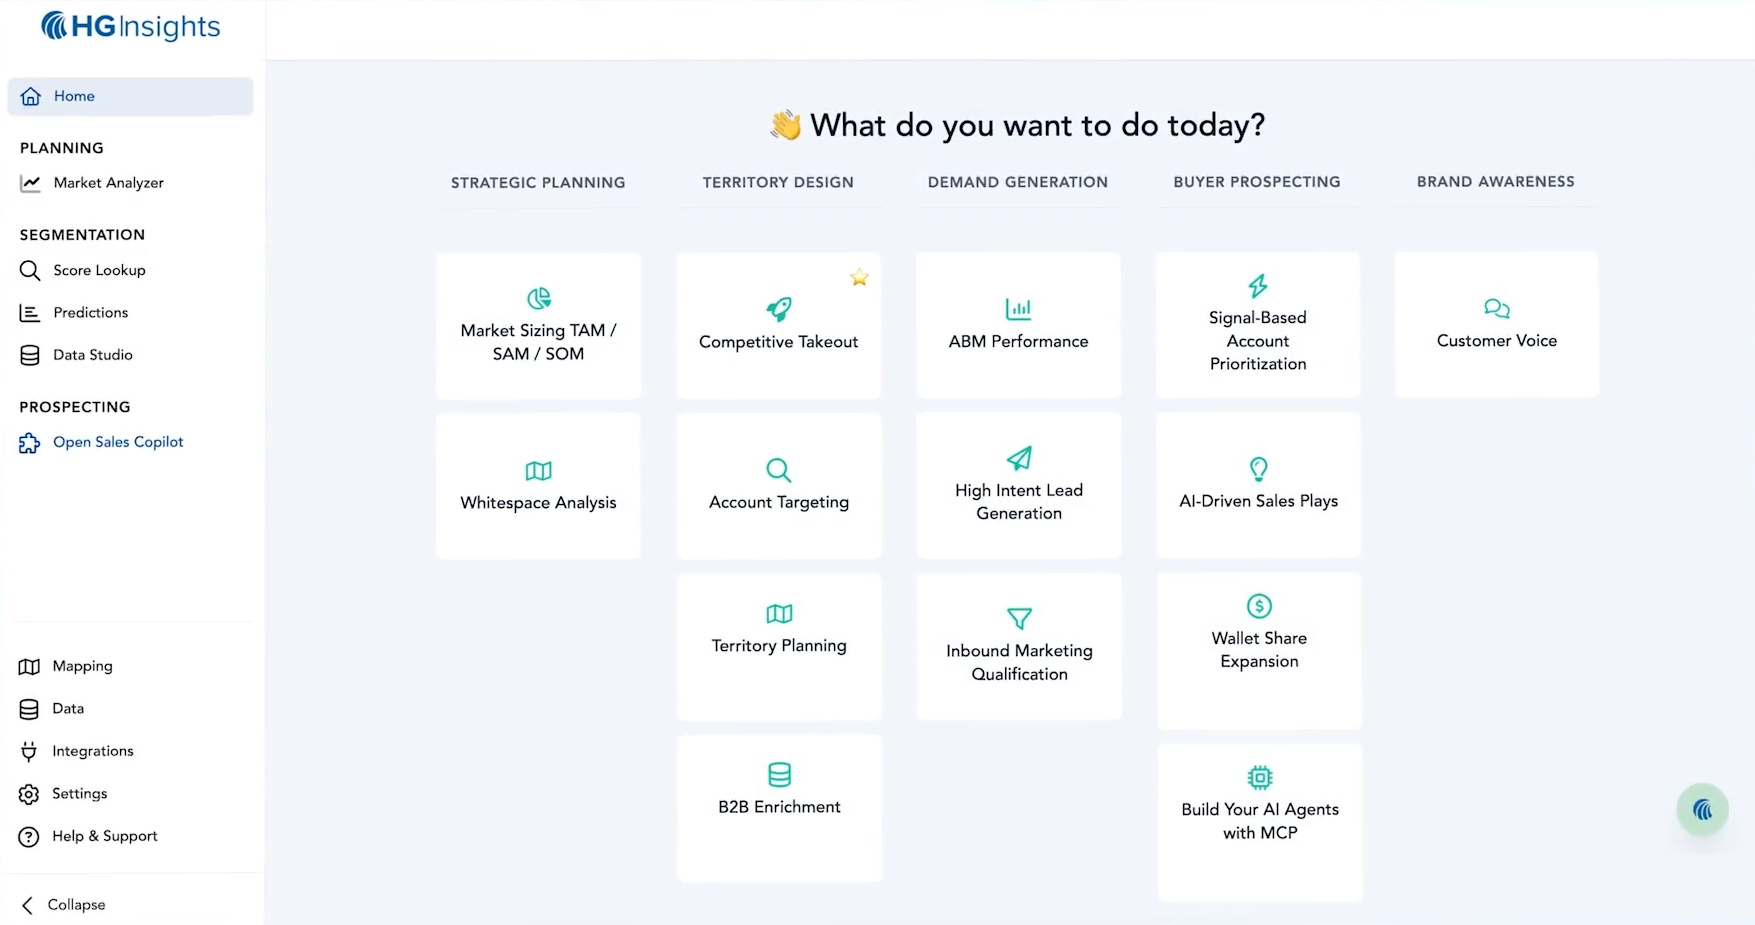
Task: Click the Open Sales Copilot puzzle icon
Action: click(29, 443)
